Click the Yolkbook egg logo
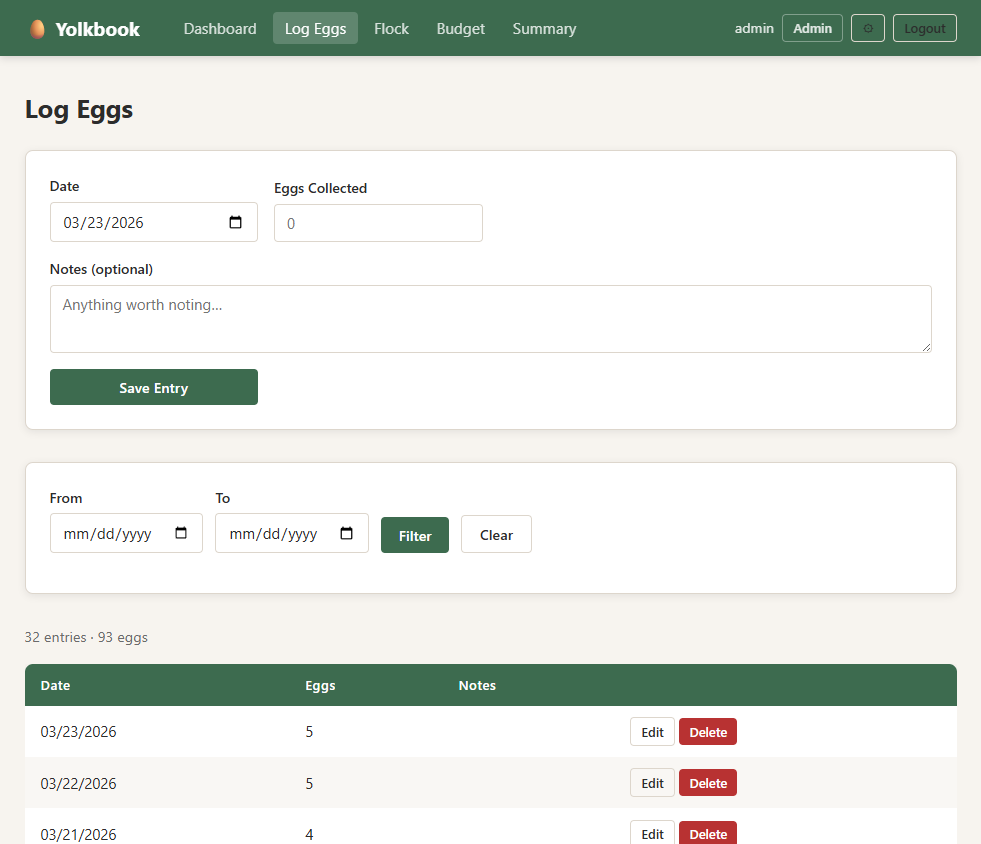 pyautogui.click(x=37, y=28)
